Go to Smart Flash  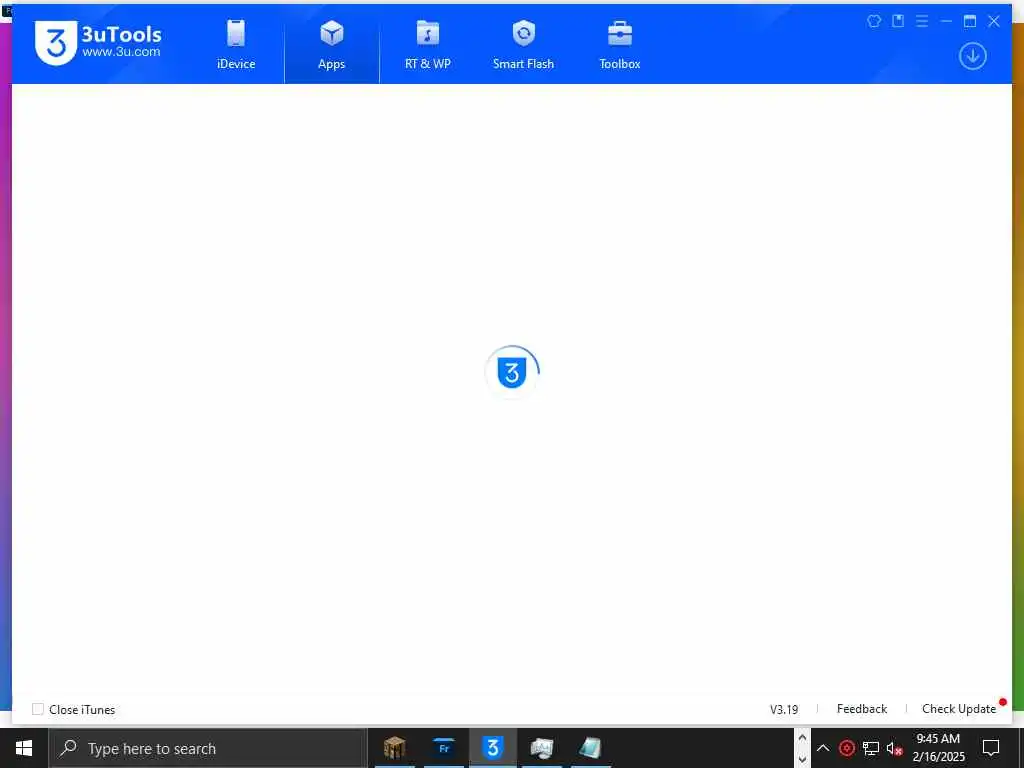[x=523, y=45]
